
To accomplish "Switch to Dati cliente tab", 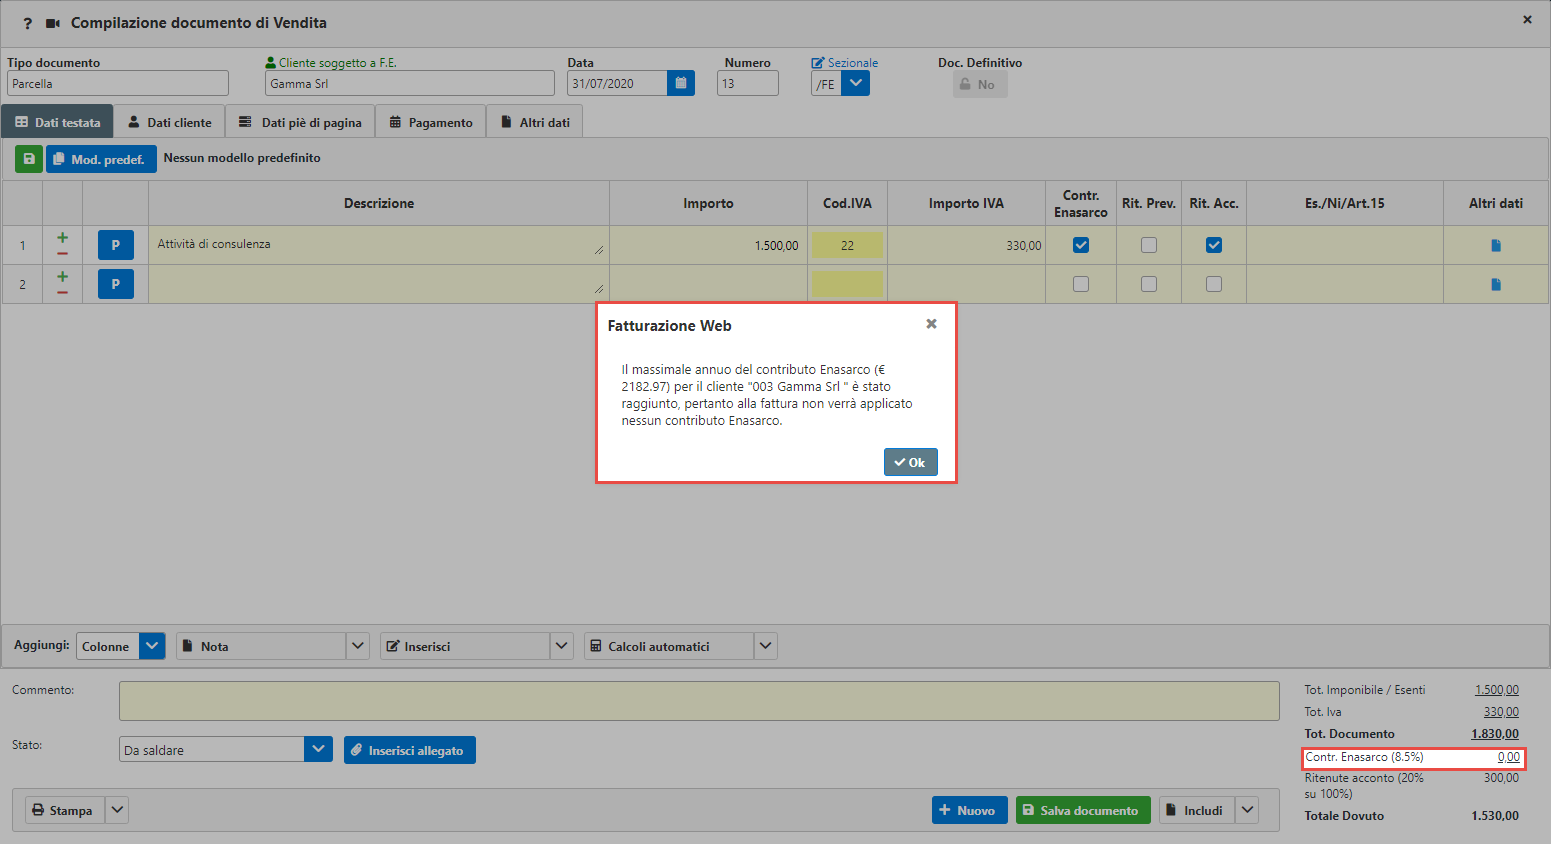I will tap(169, 122).
